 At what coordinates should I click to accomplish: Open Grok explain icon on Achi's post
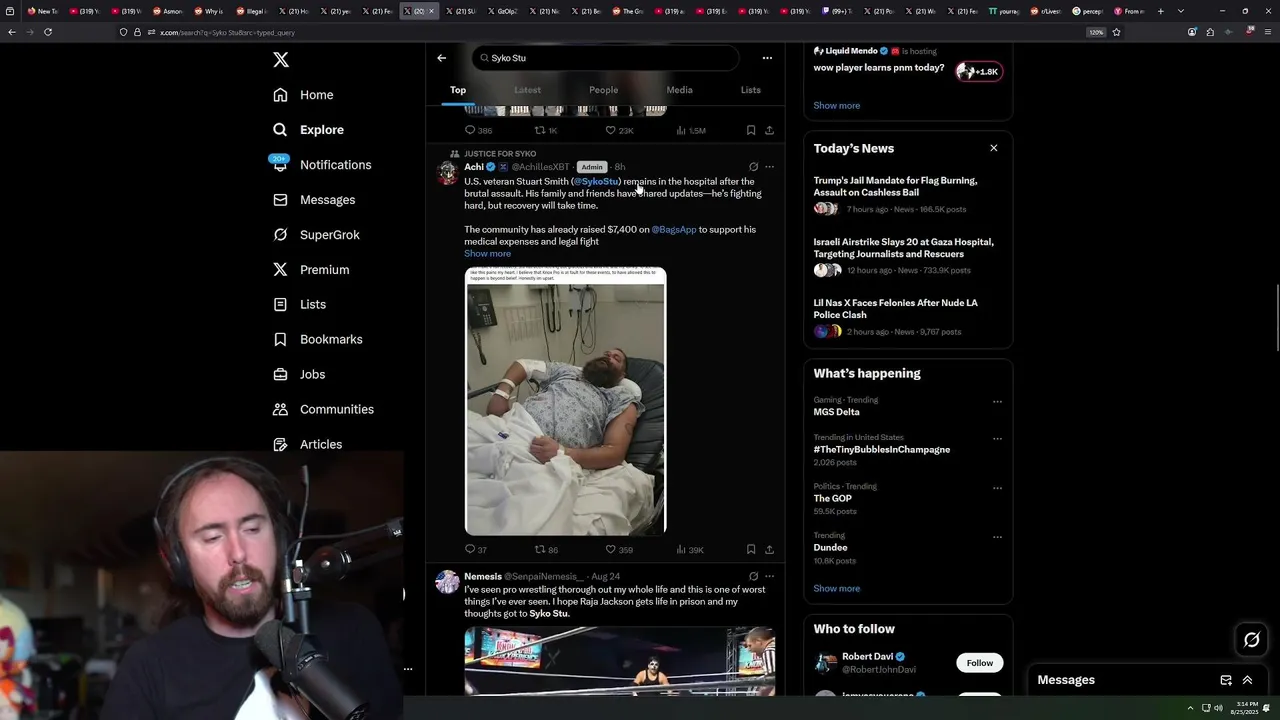coord(753,167)
